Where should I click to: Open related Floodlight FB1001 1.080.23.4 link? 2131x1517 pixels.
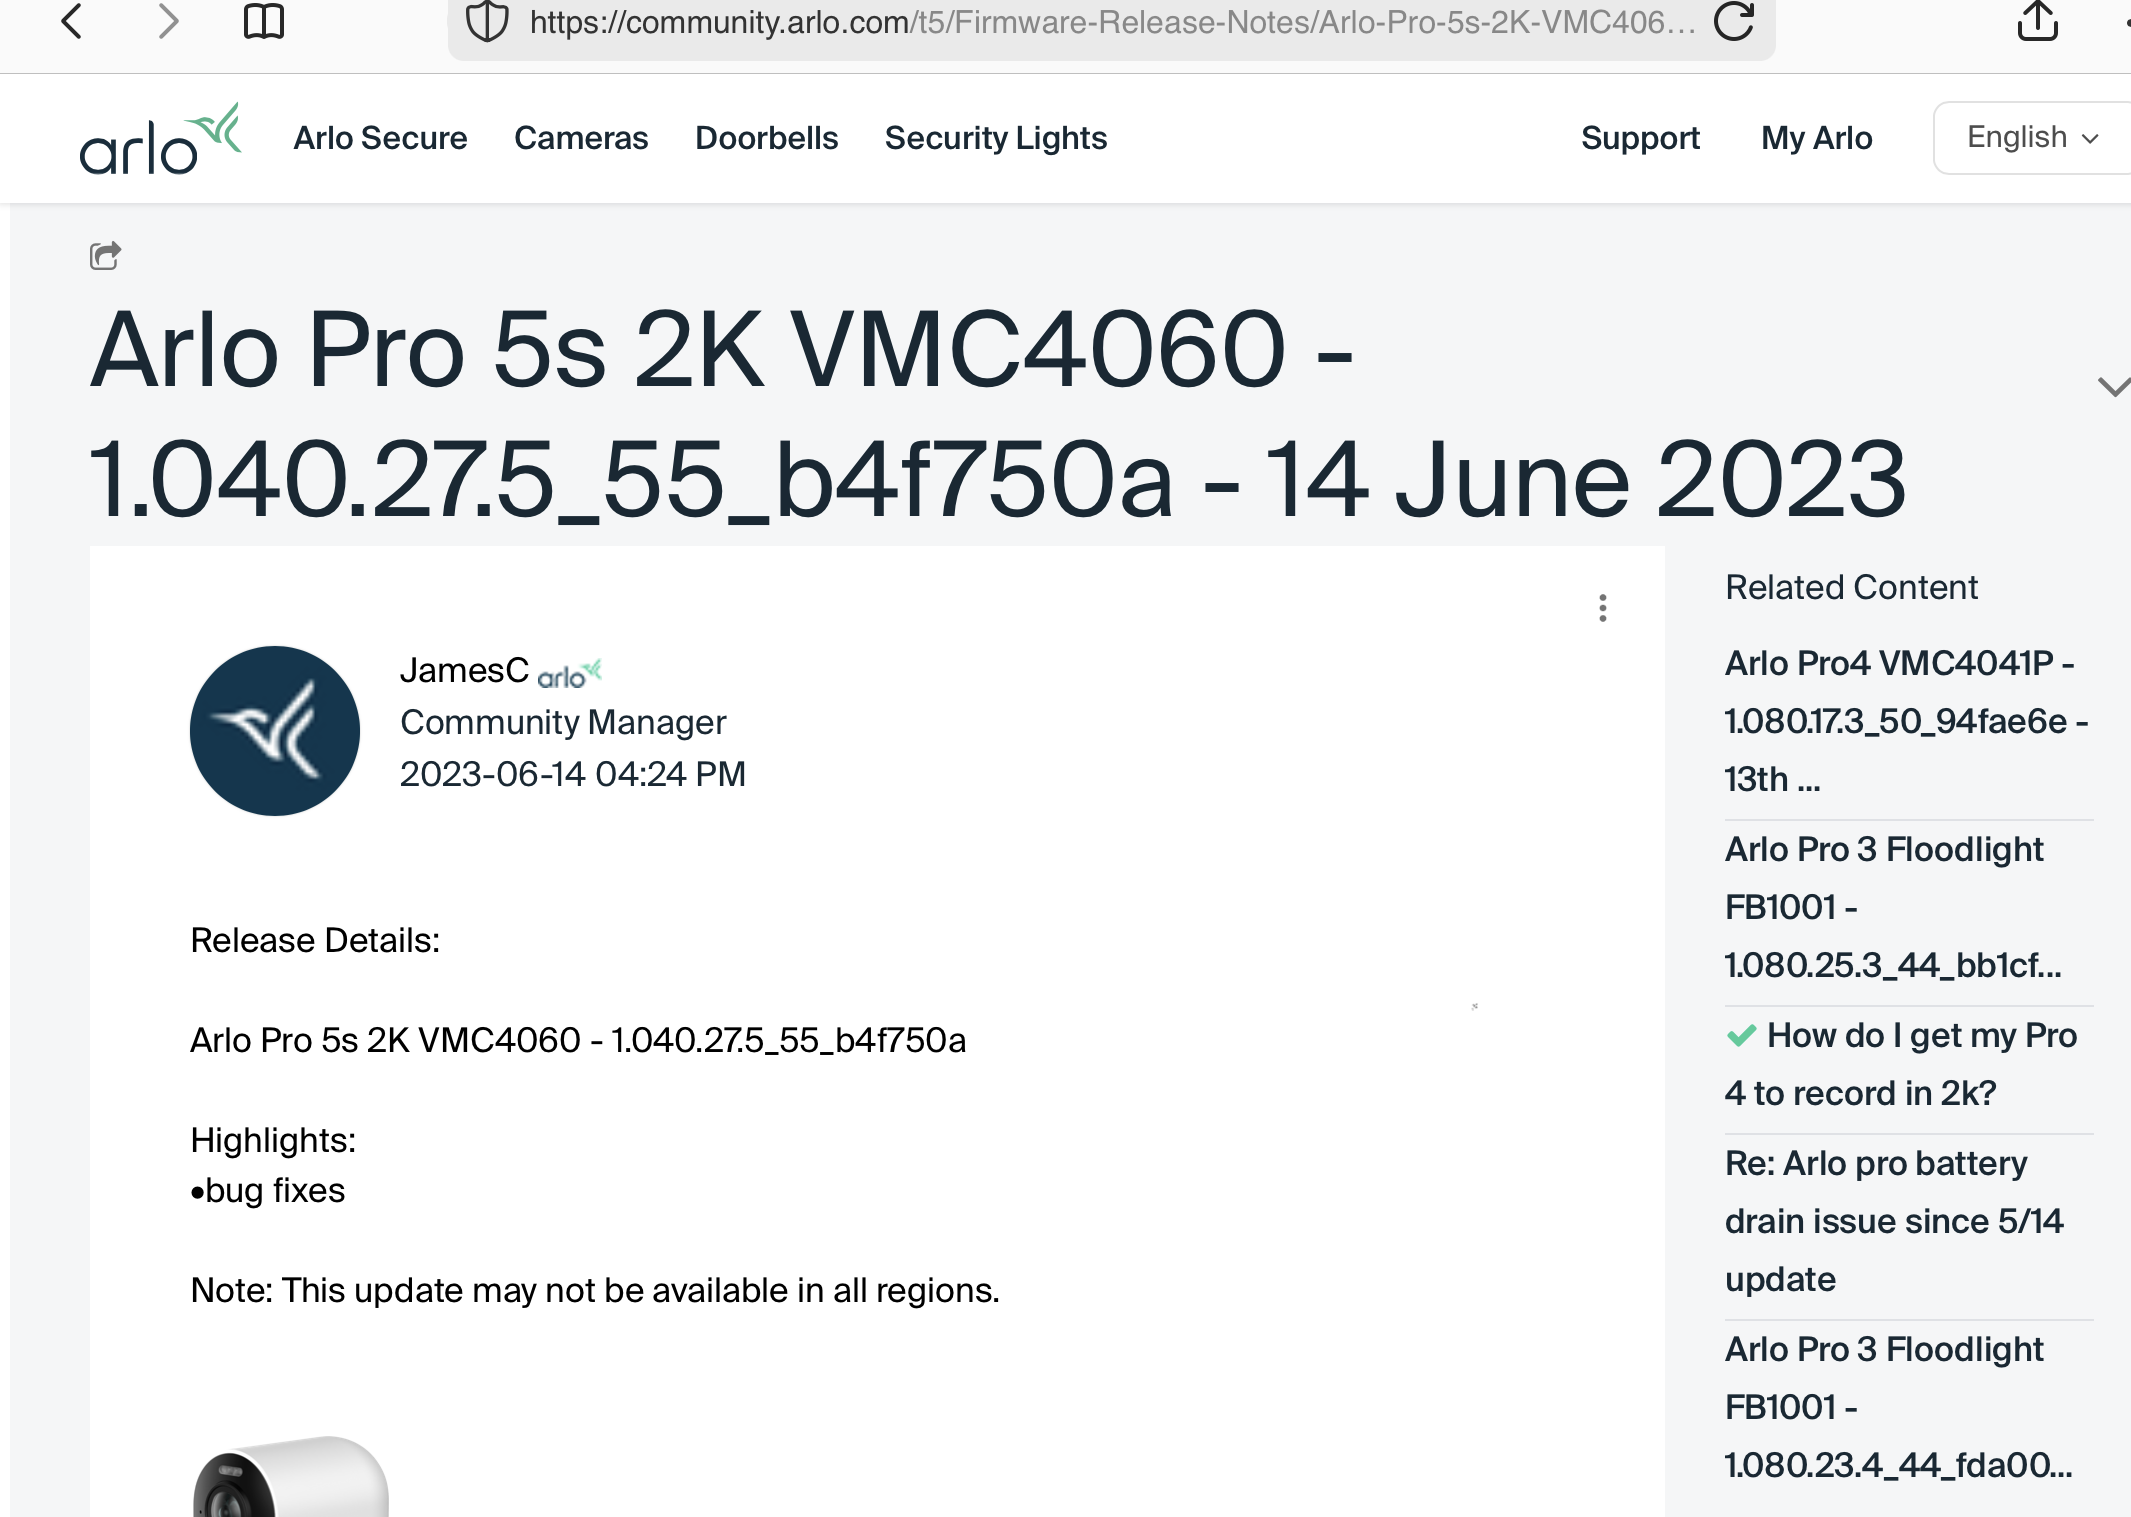[x=1898, y=1407]
